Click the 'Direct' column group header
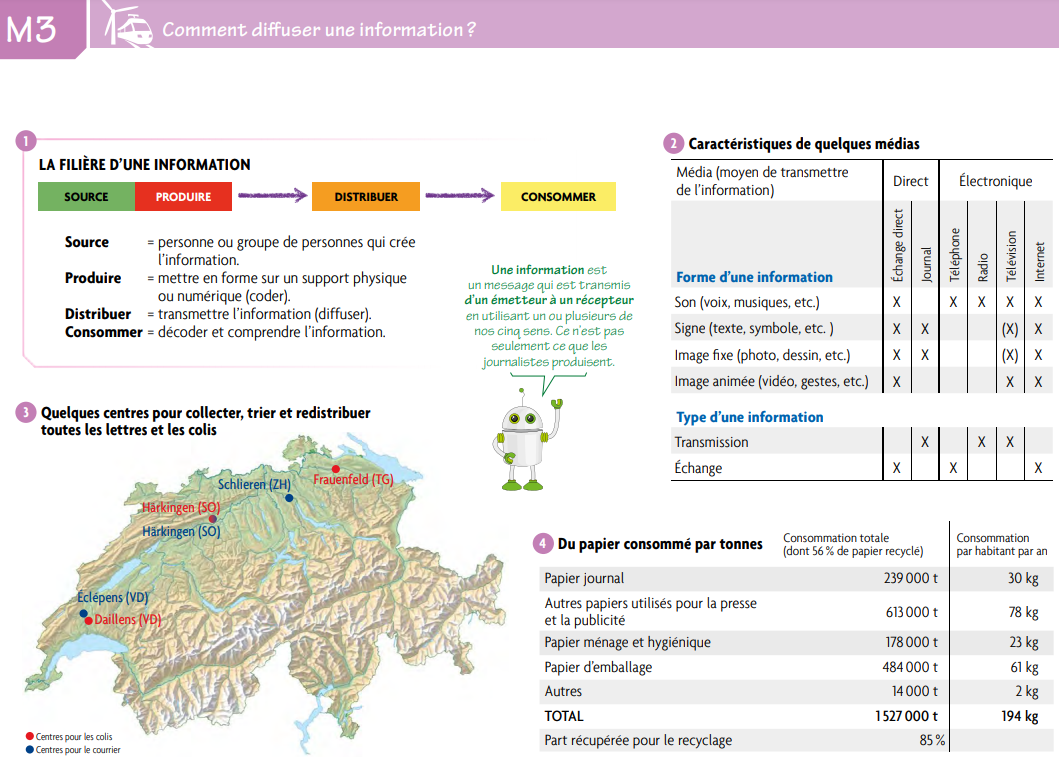The width and height of the screenshot is (1059, 757). click(x=910, y=181)
